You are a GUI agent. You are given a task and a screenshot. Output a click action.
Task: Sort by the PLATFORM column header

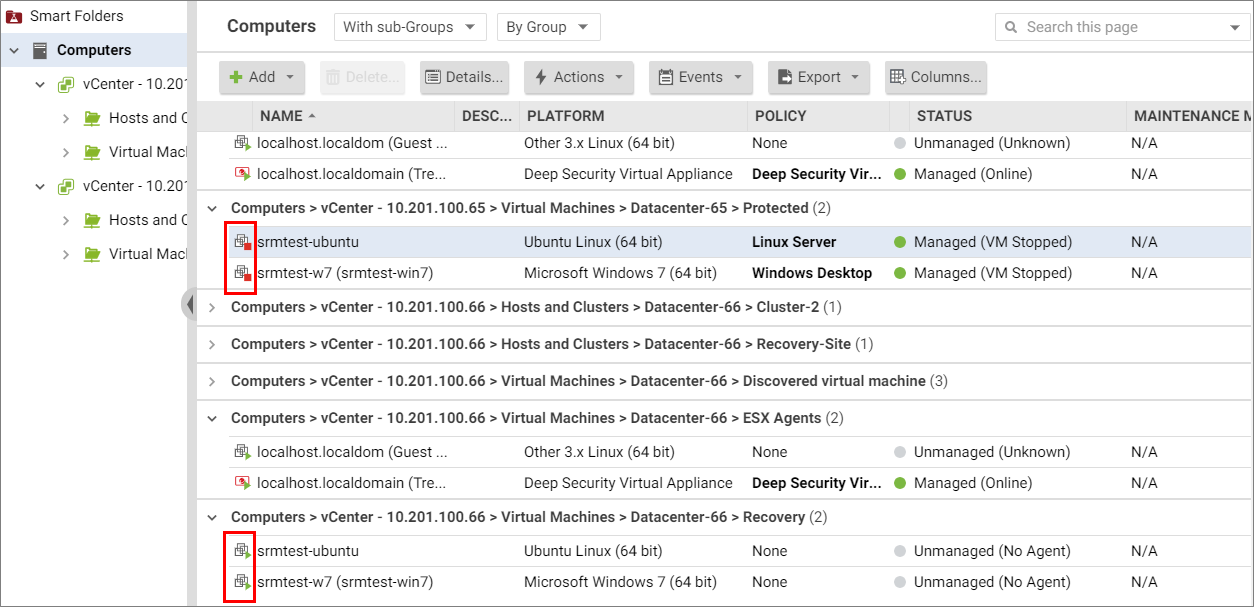tap(566, 116)
